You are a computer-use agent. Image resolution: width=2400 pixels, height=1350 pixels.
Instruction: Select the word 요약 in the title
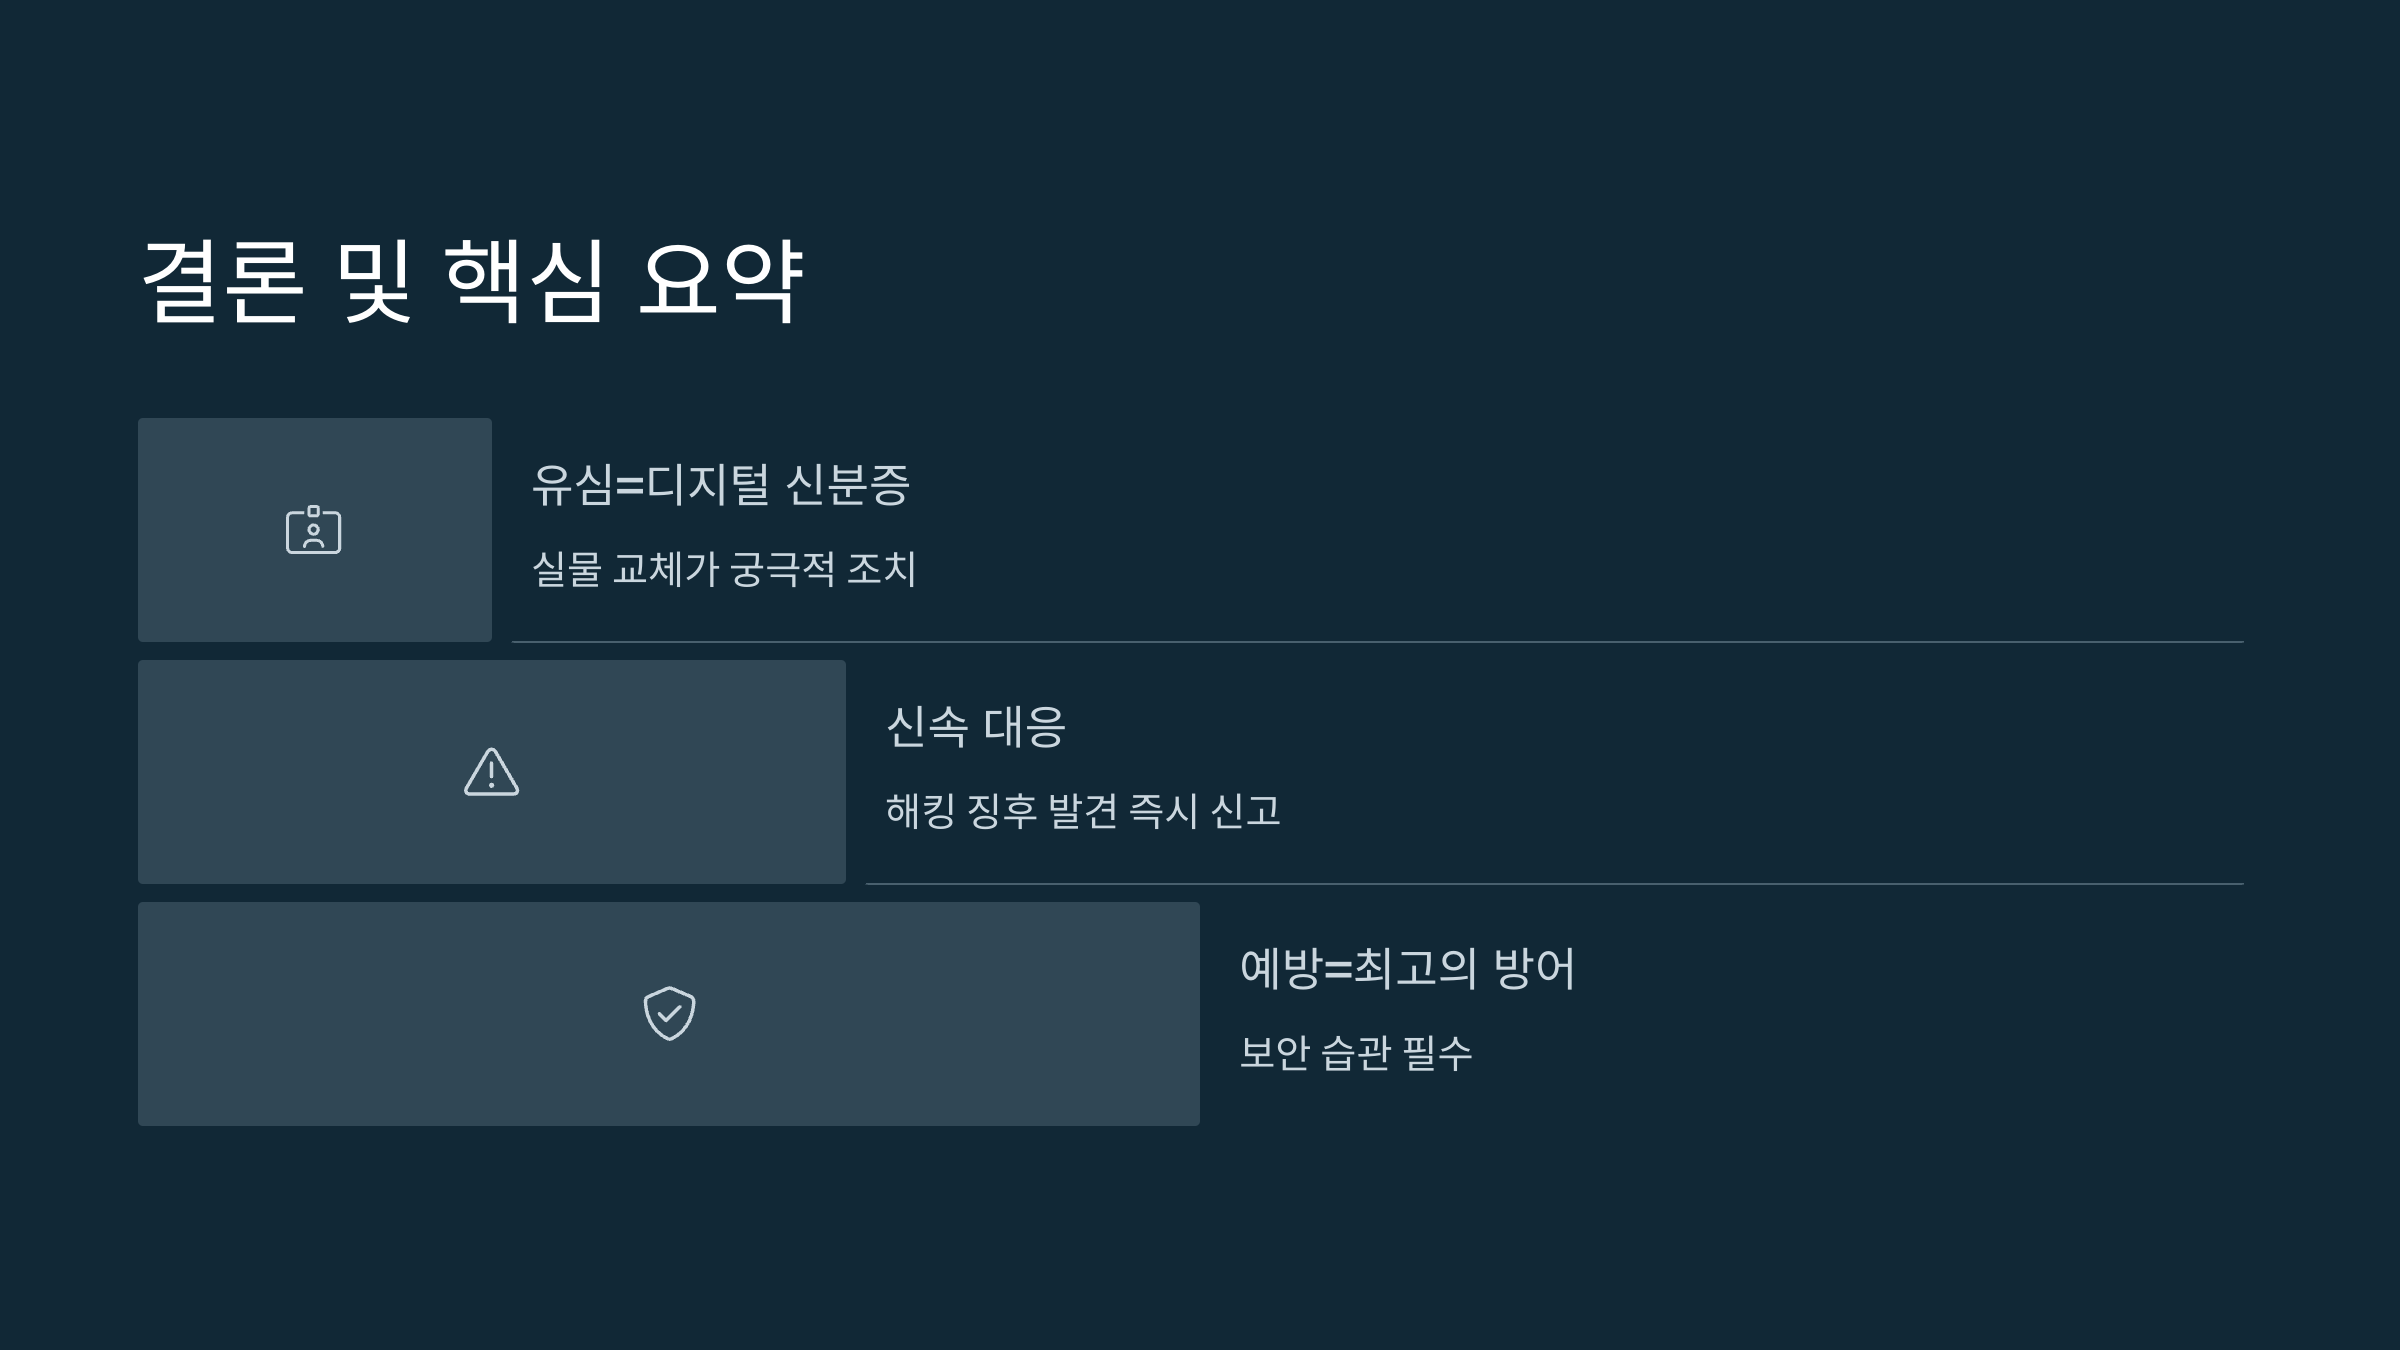point(720,281)
